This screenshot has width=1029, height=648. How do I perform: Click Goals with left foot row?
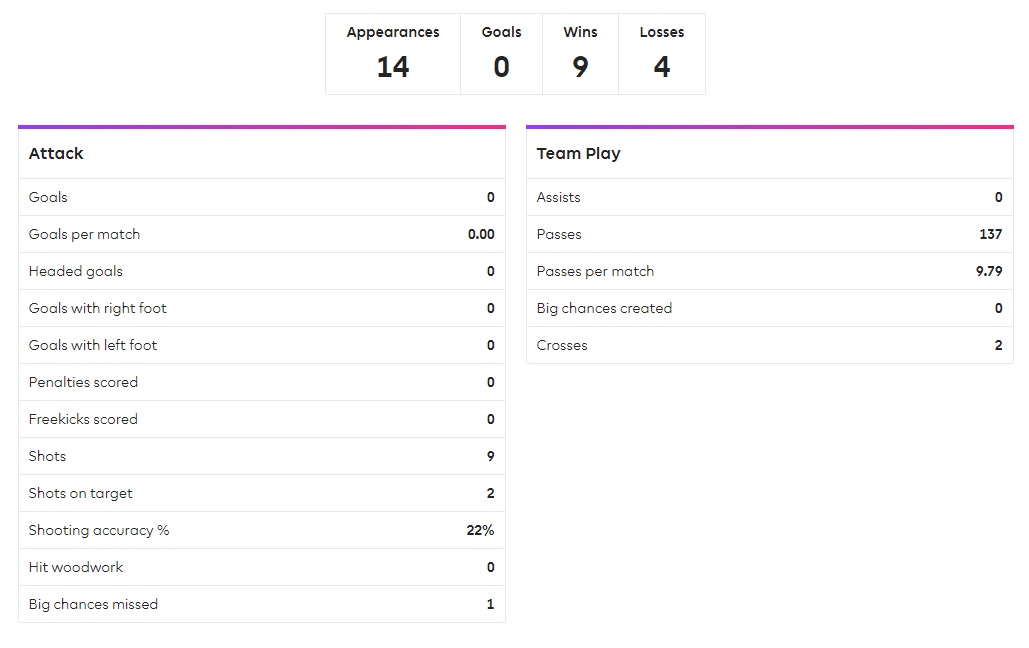click(262, 345)
